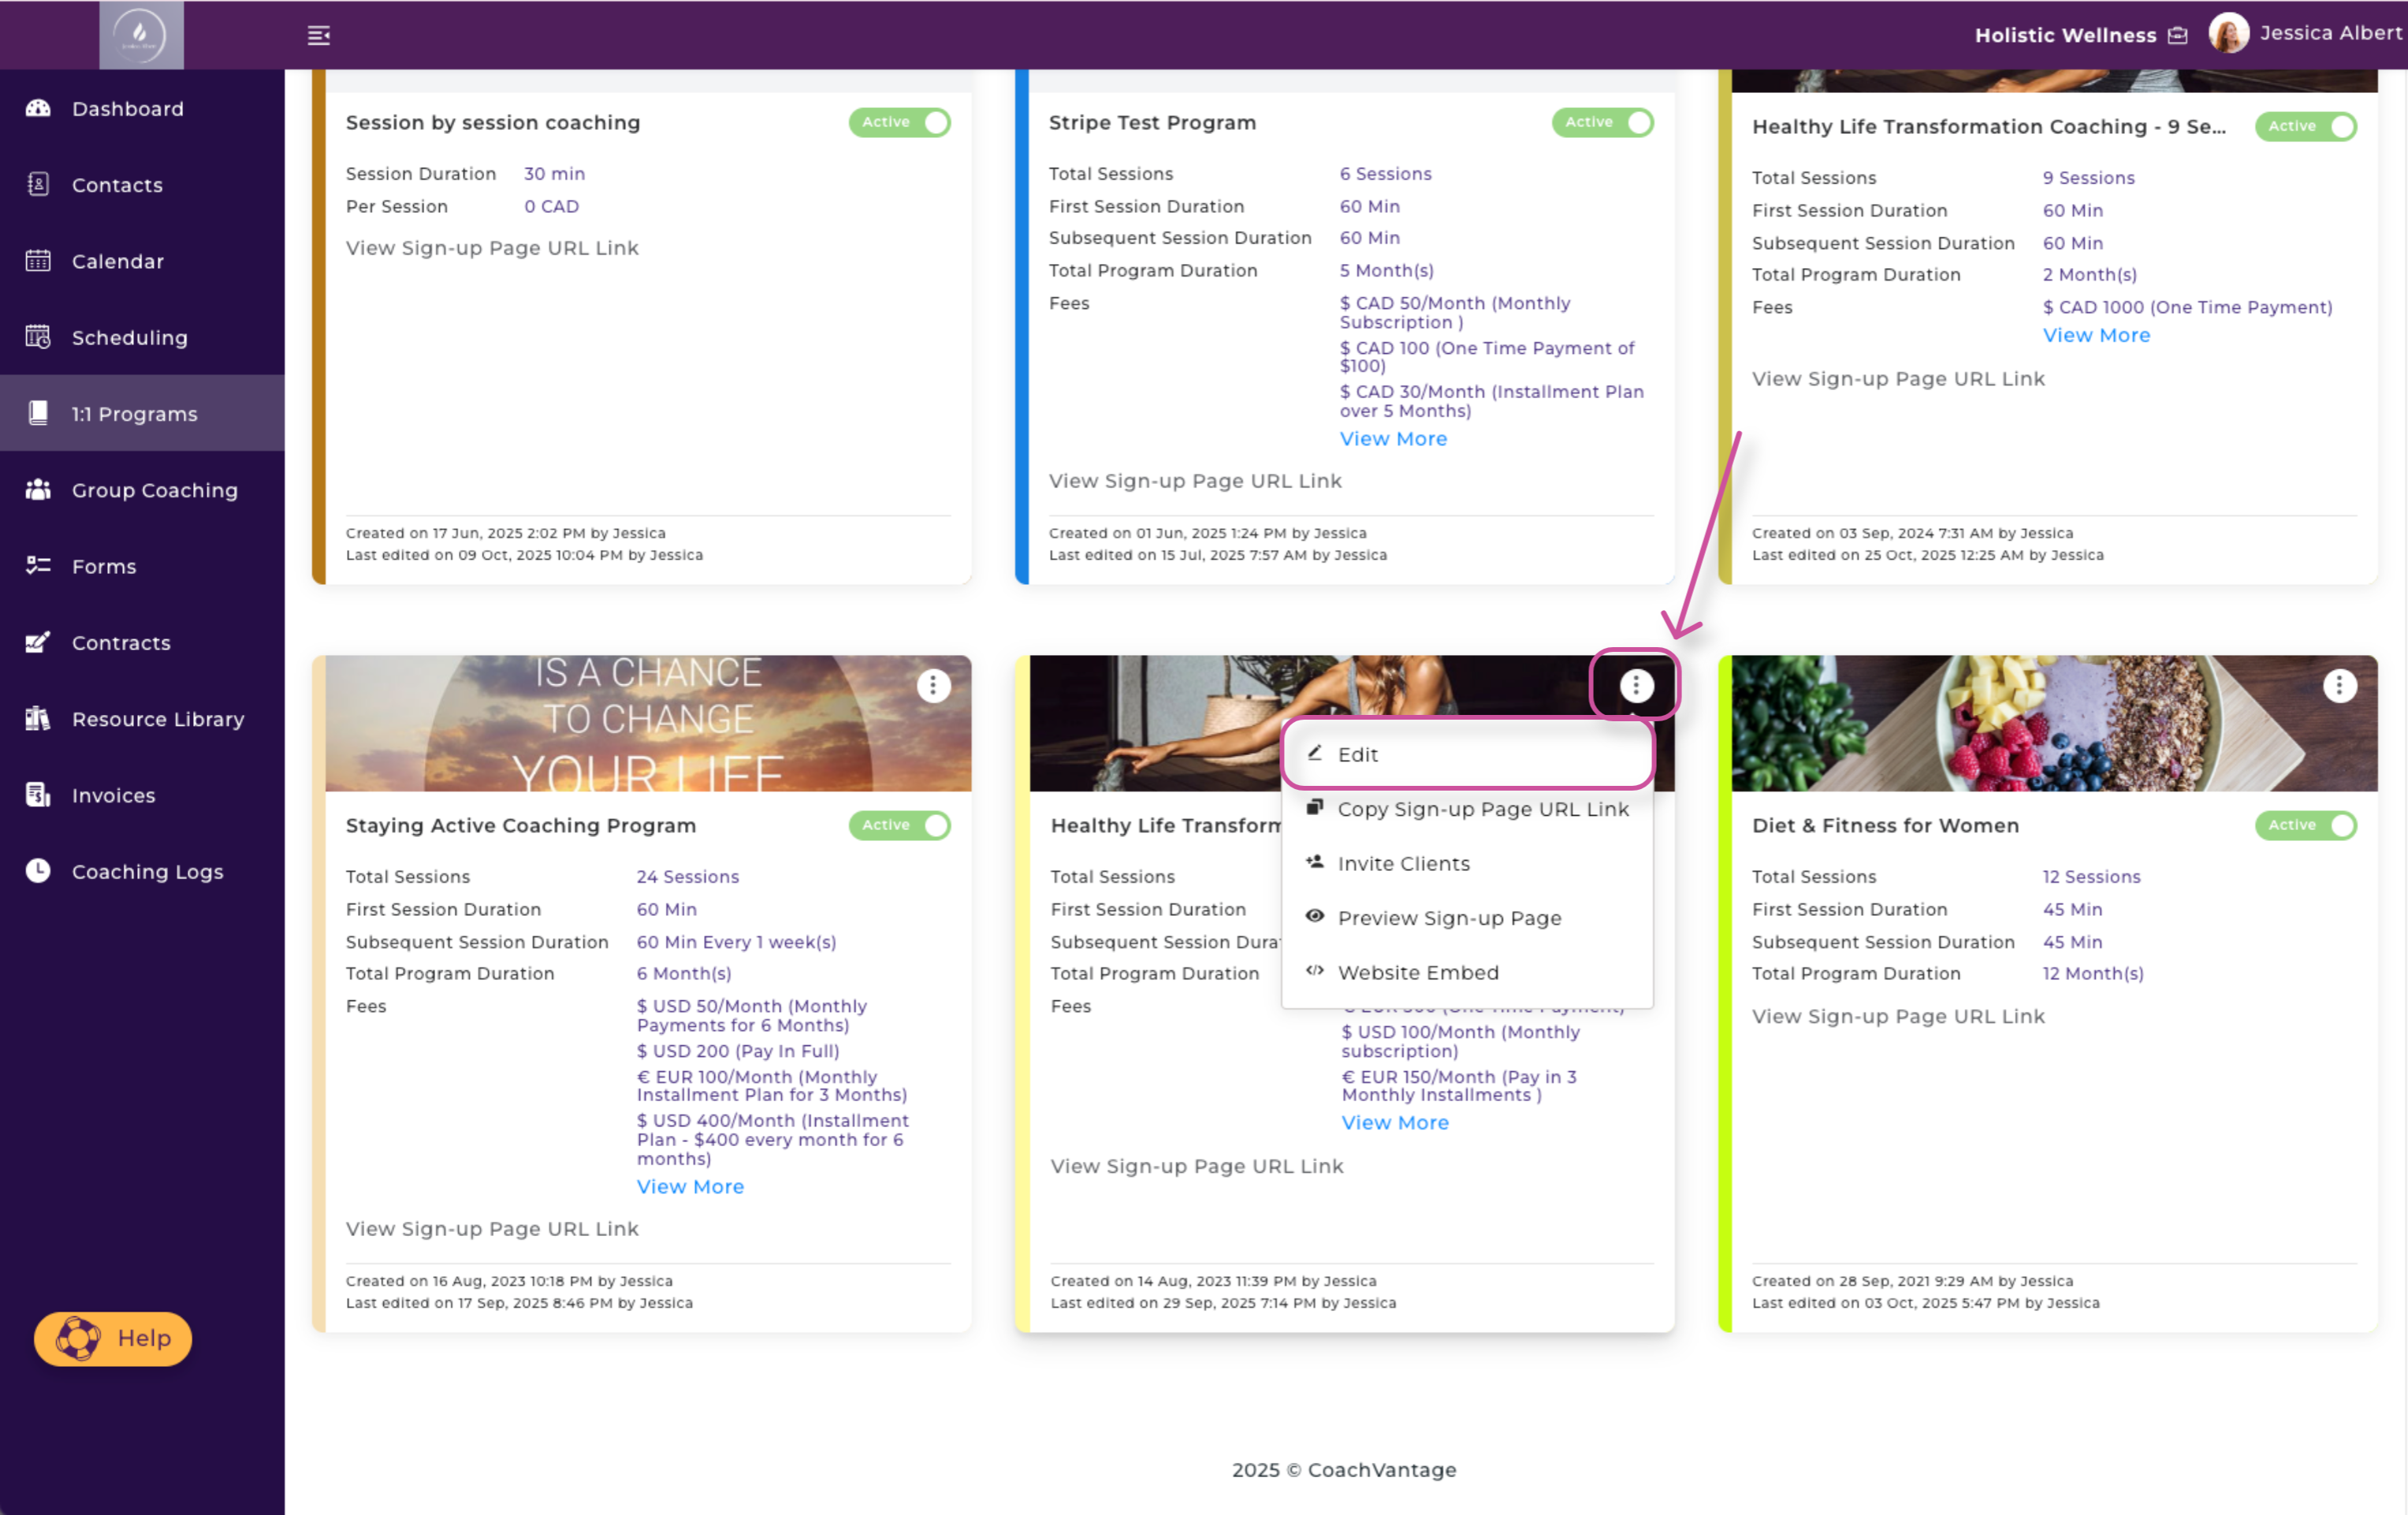
Task: Click the Invoices sidebar icon
Action: click(x=38, y=795)
